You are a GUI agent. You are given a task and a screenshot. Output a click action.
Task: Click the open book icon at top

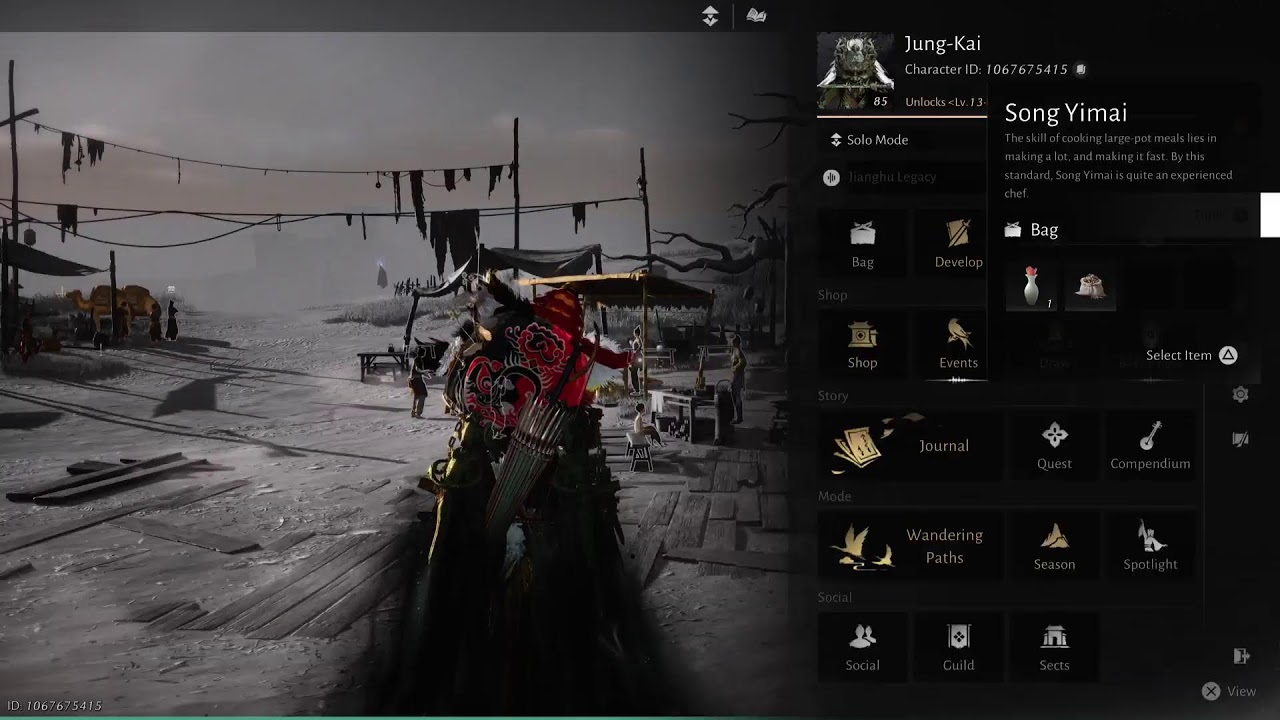point(757,16)
